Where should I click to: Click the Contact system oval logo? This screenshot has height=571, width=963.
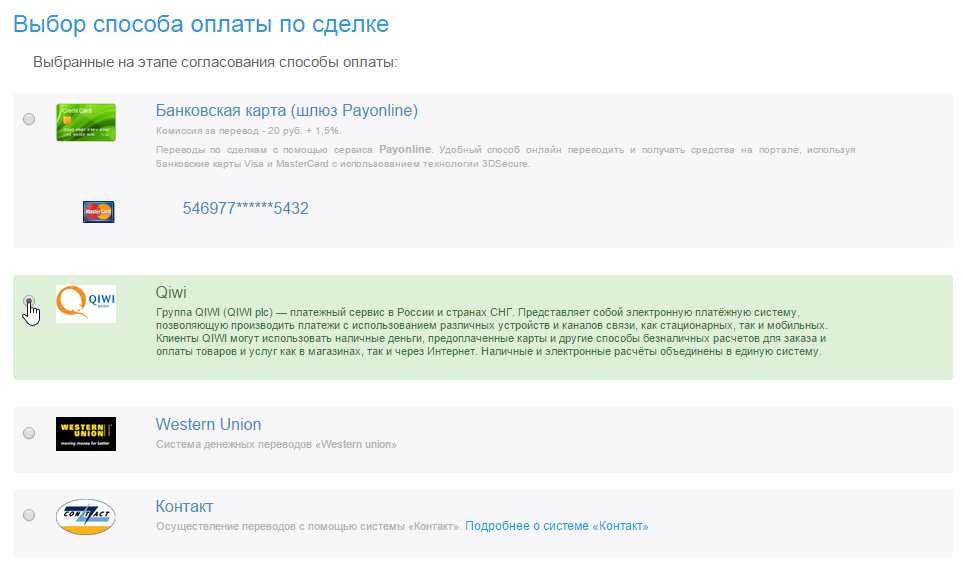coord(86,517)
